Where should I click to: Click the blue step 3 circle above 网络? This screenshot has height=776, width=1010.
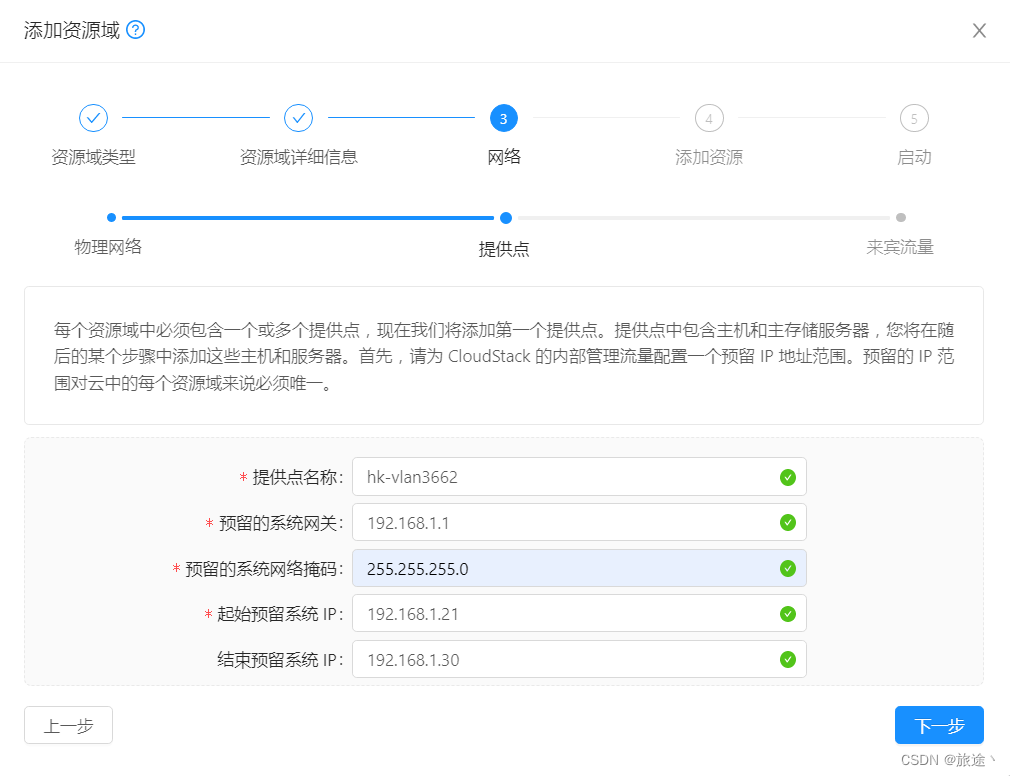click(503, 117)
